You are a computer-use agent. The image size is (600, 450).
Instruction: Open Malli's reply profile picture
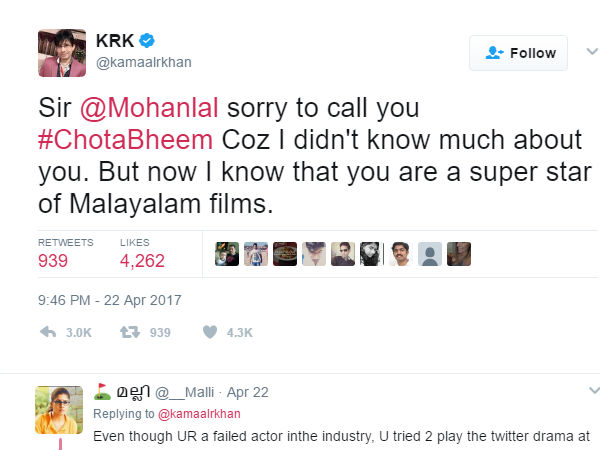(x=58, y=408)
